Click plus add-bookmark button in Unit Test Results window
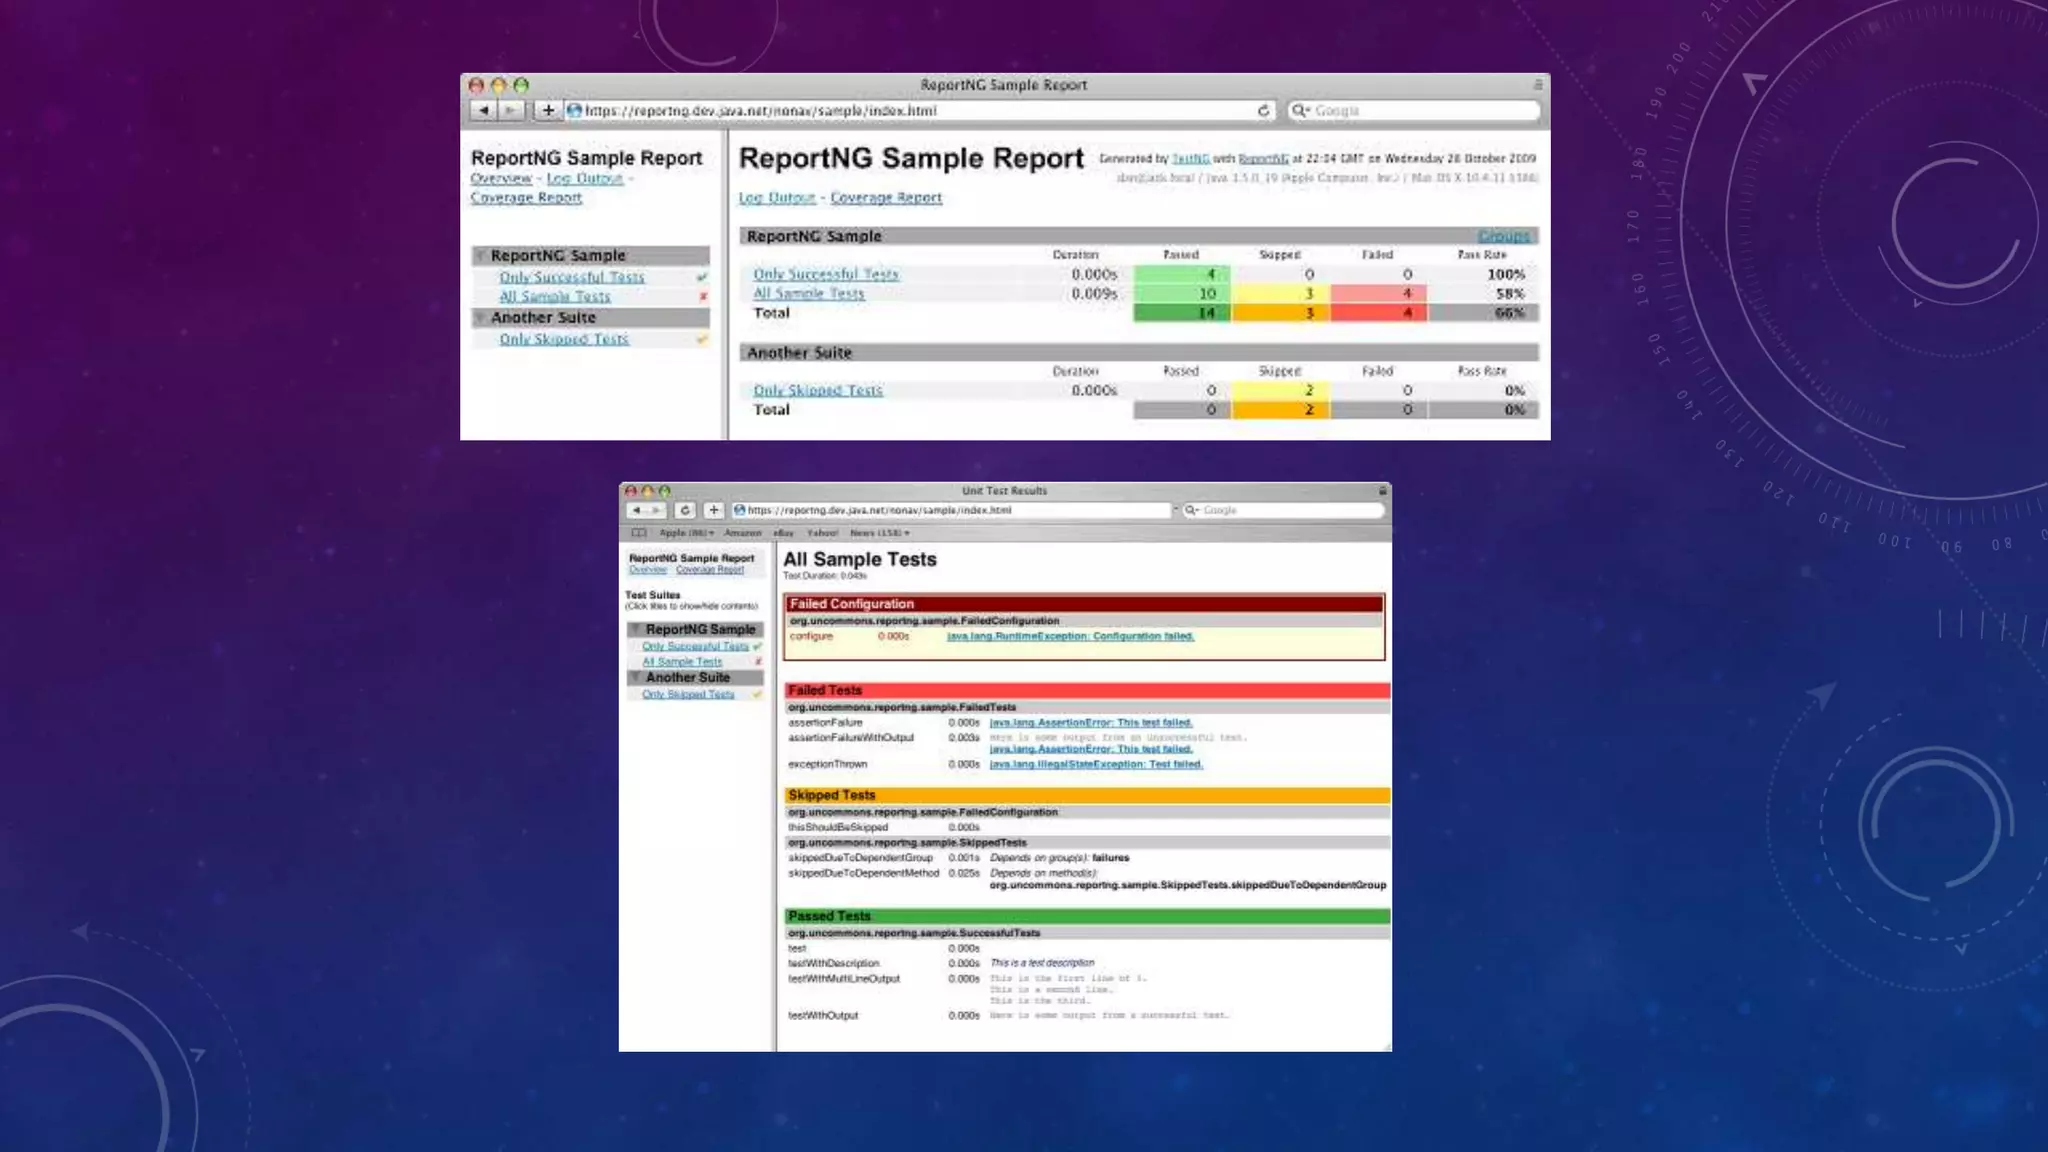 (x=713, y=510)
